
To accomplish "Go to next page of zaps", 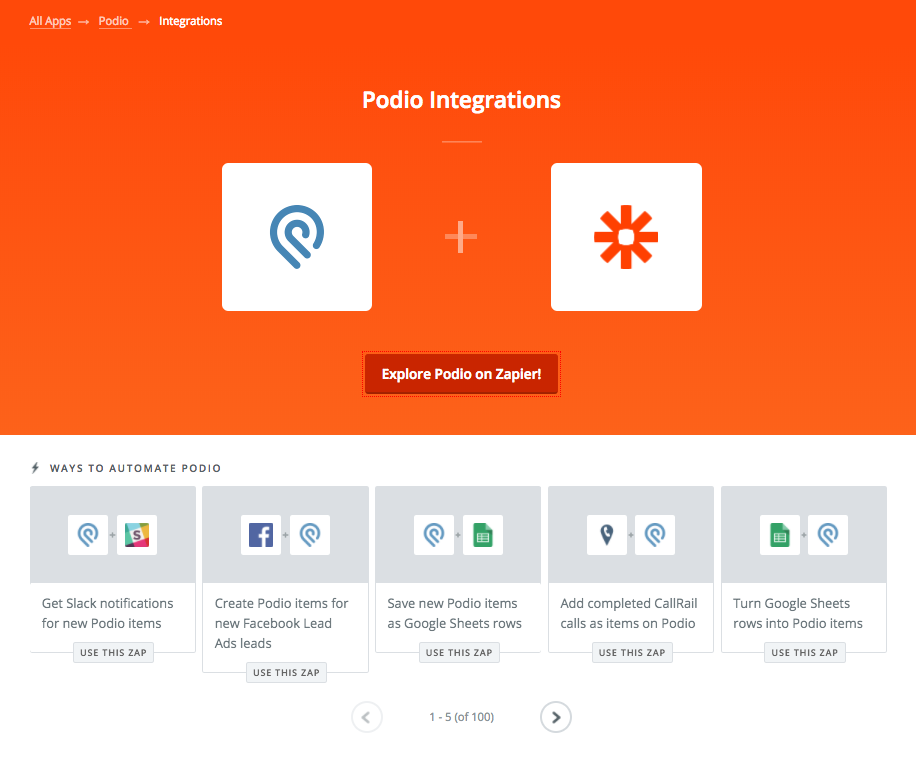I will pyautogui.click(x=556, y=717).
